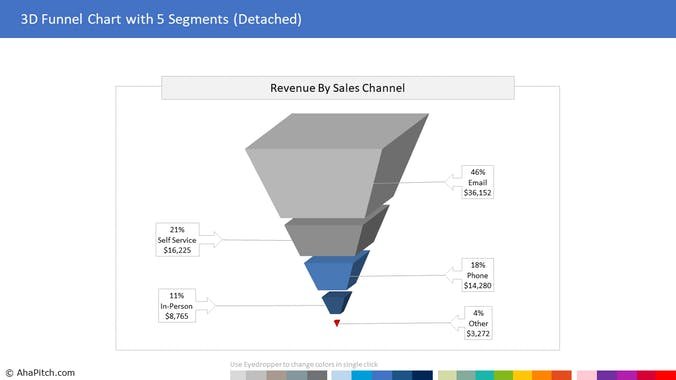The height and width of the screenshot is (380, 676).
Task: Select the tiny red Other funnel segment
Action: 337,323
